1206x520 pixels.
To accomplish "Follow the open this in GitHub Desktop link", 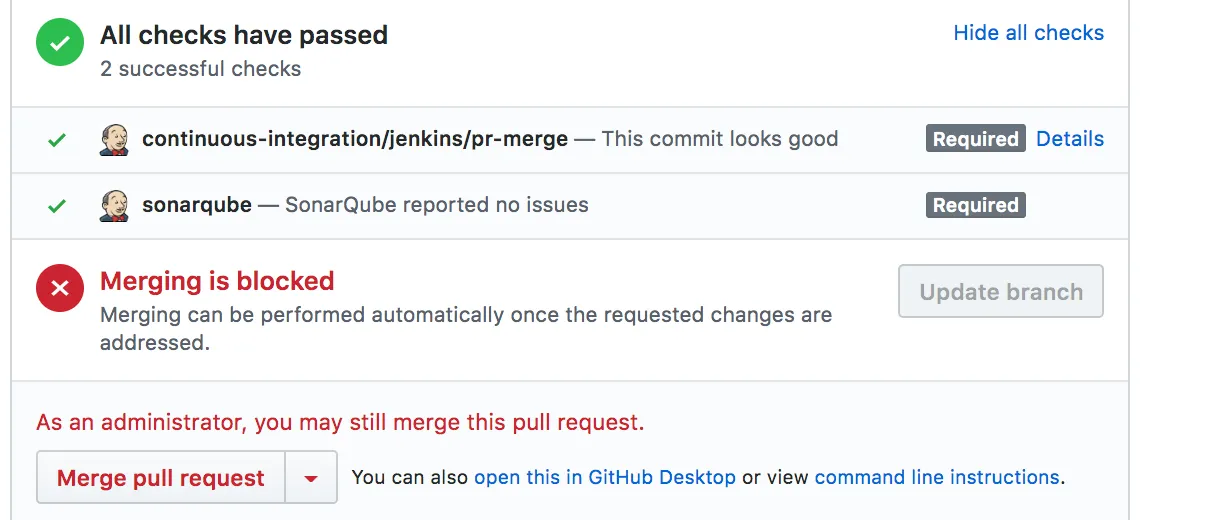I will point(605,478).
